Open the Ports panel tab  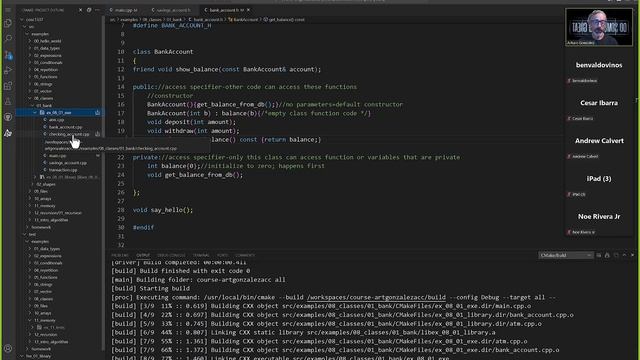(x=222, y=255)
